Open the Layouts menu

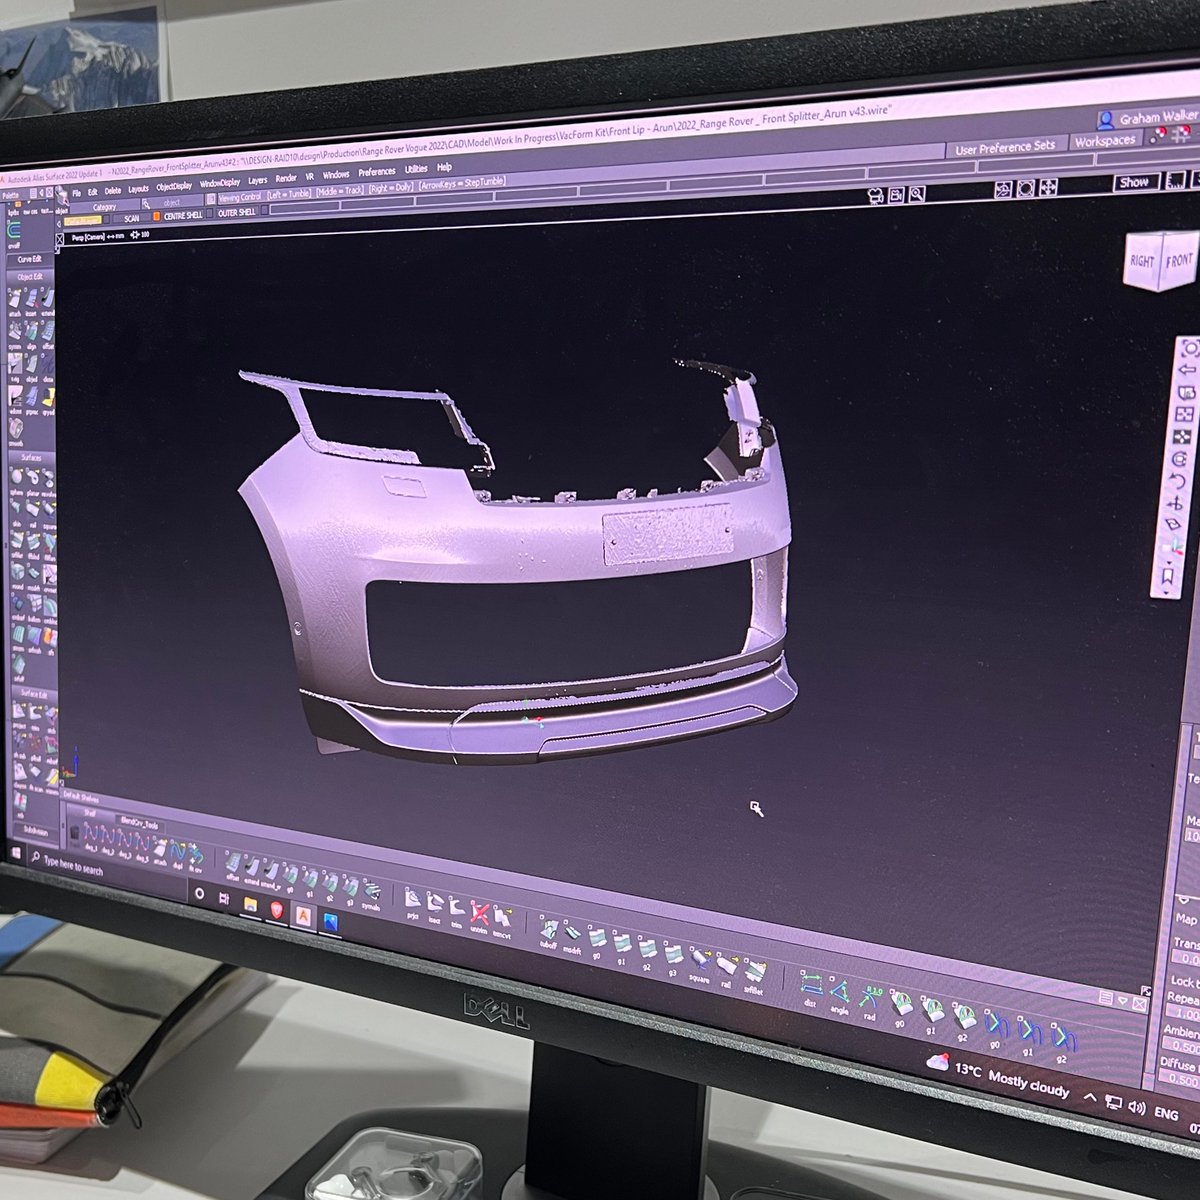(138, 189)
